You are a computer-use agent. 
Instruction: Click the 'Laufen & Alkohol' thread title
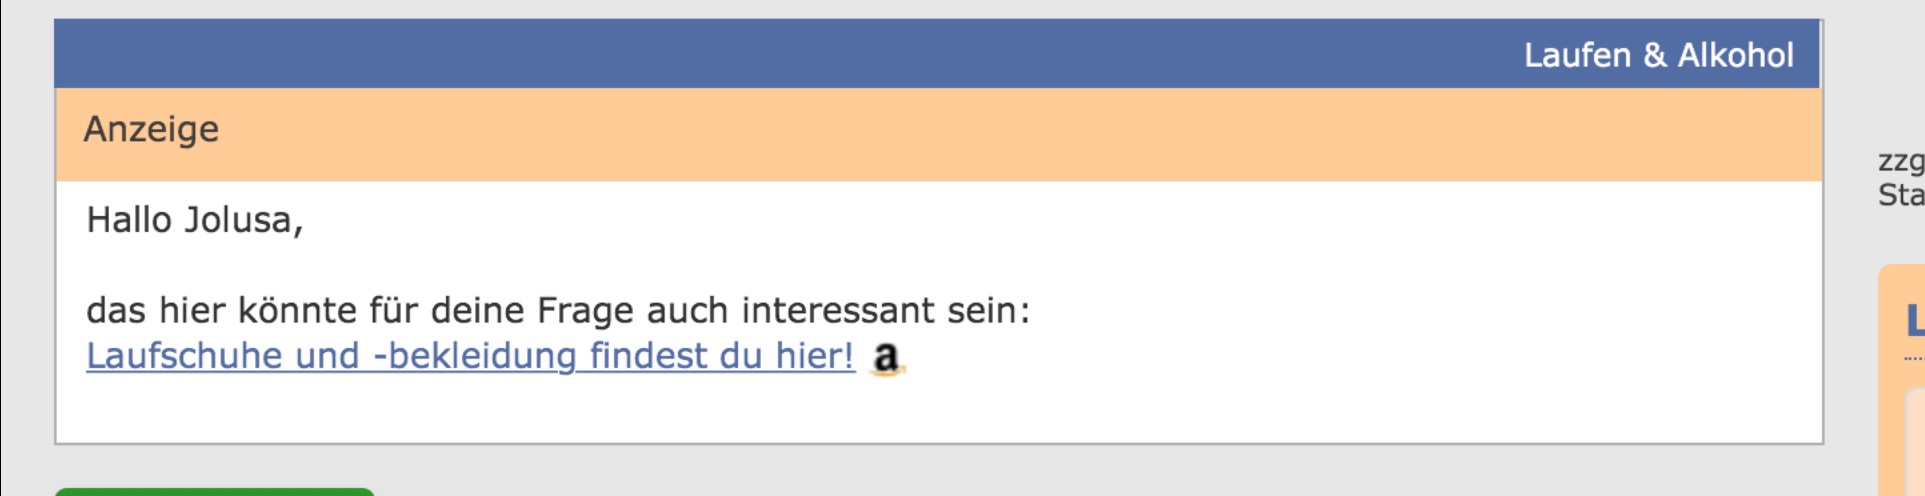(x=1658, y=55)
